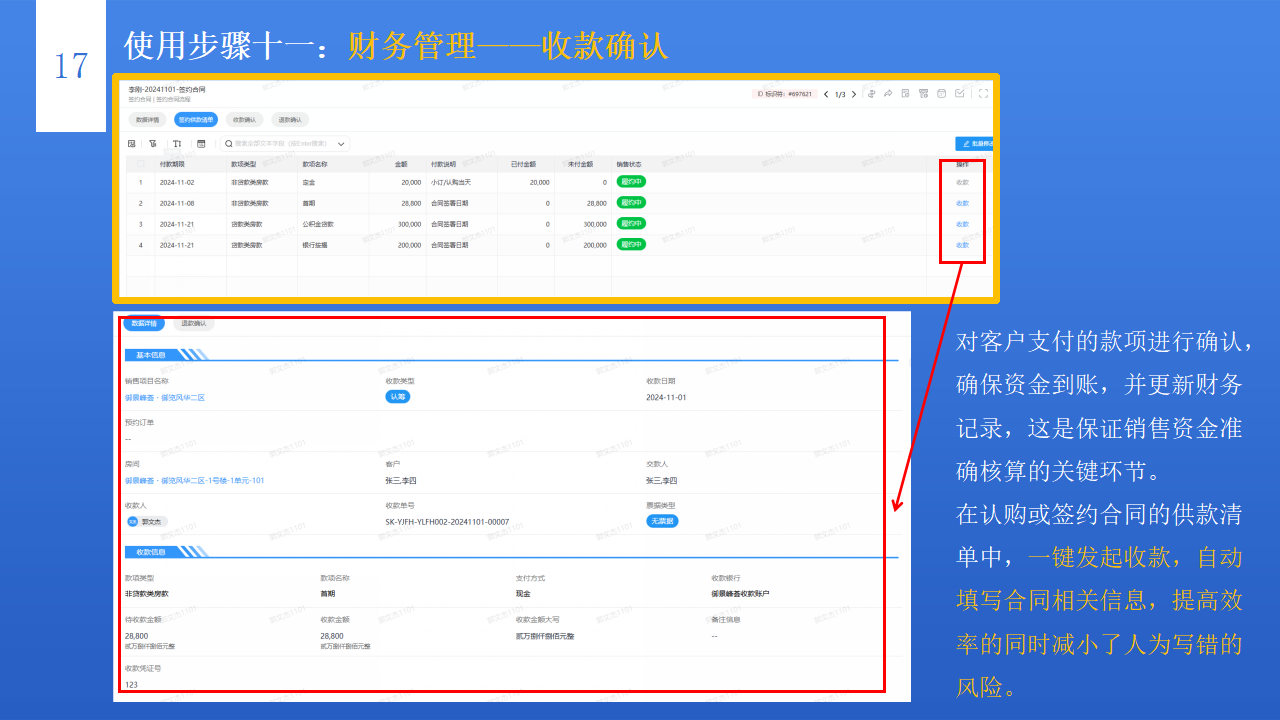Click the previous page left chevron
Image resolution: width=1280 pixels, height=720 pixels.
coord(828,92)
